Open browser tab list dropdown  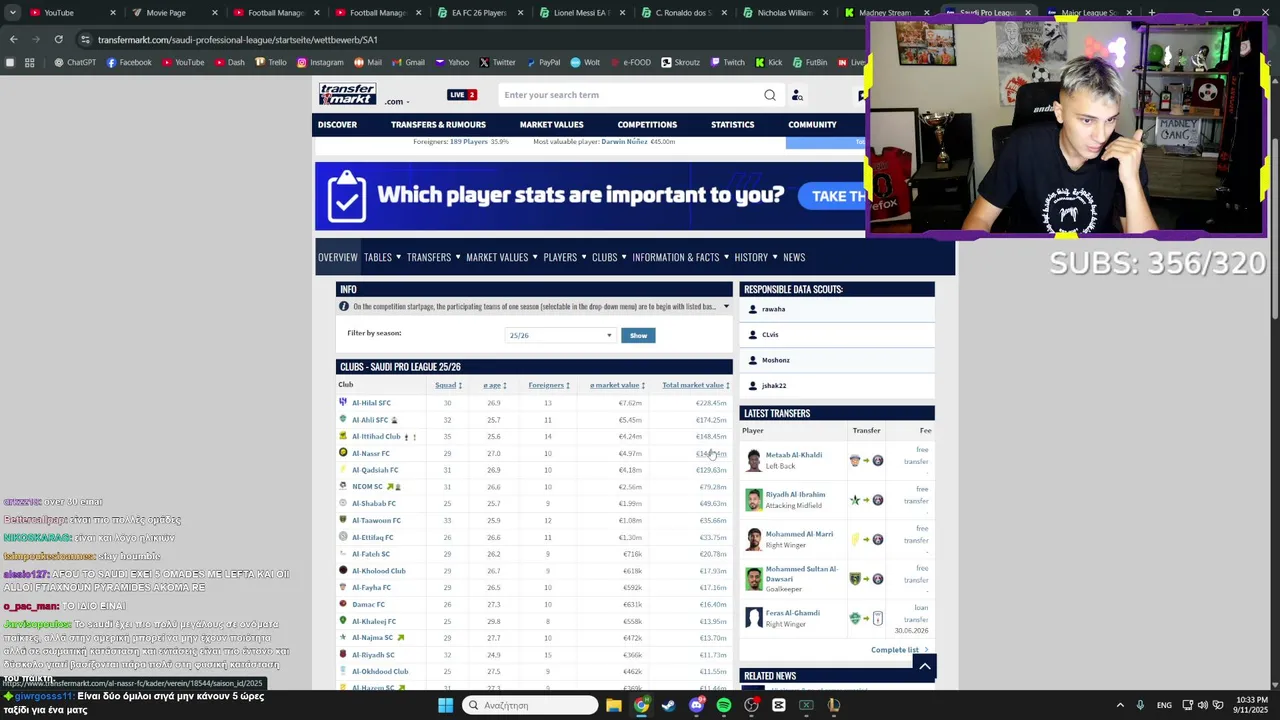click(x=12, y=13)
